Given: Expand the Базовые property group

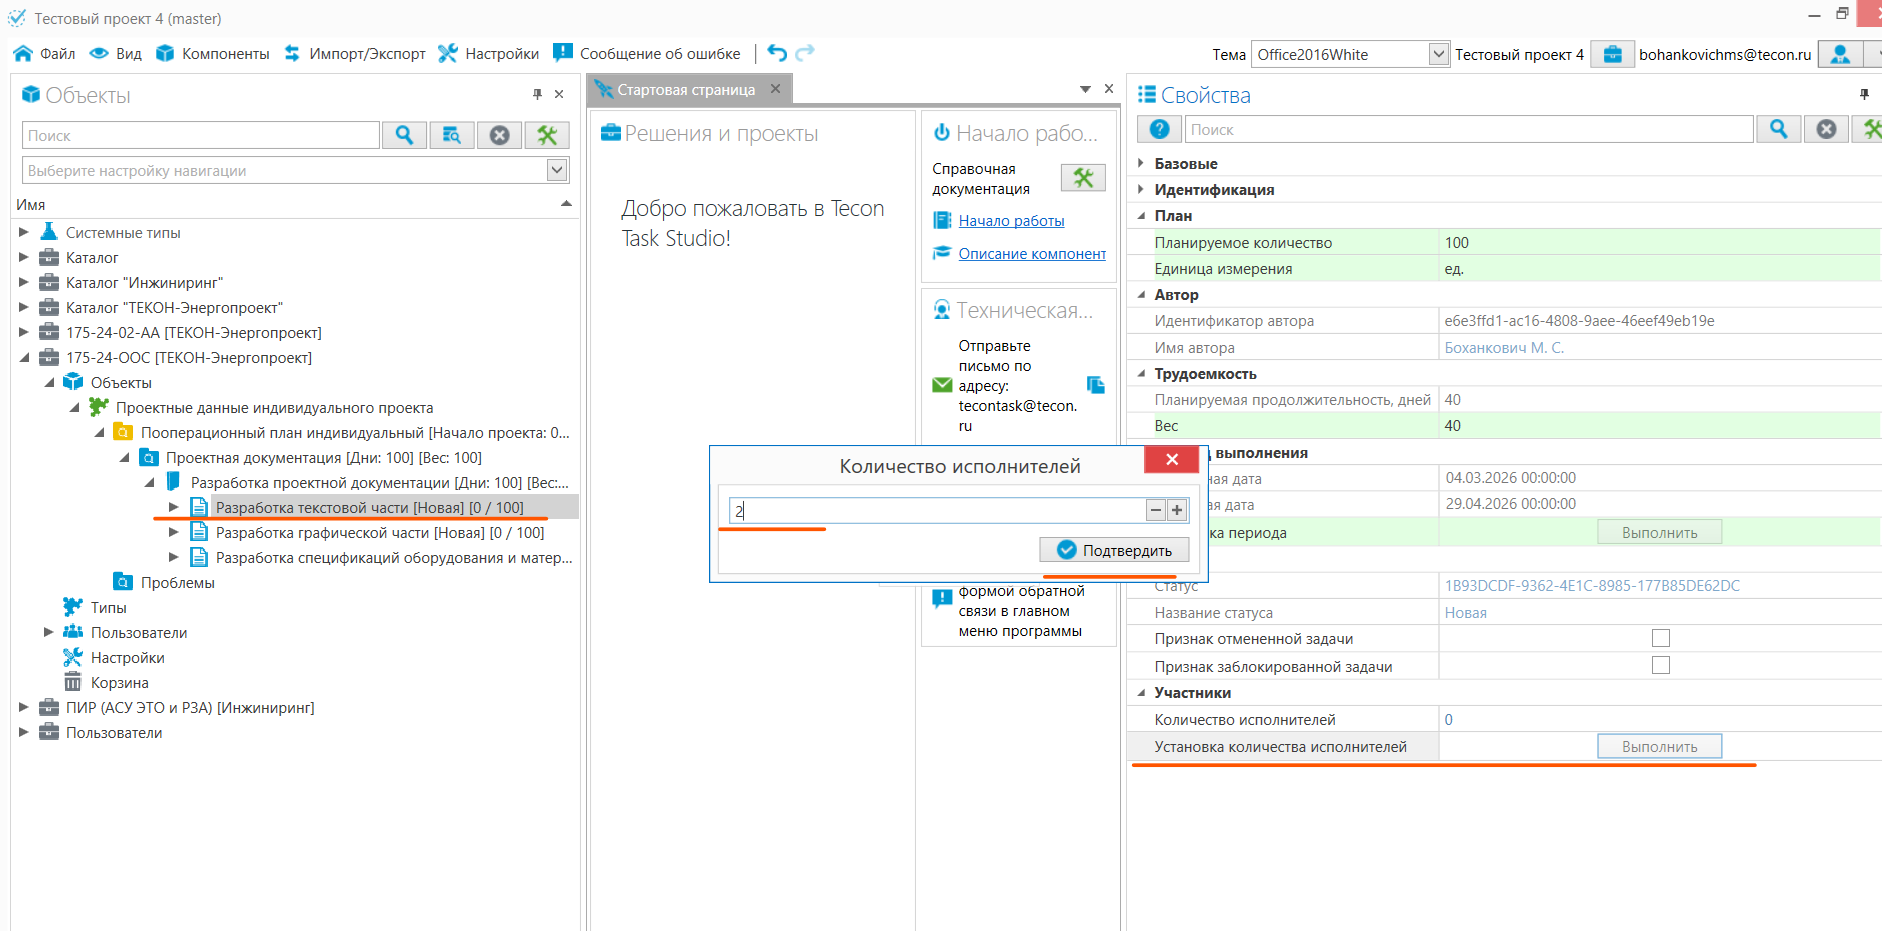Looking at the screenshot, I should tap(1141, 163).
